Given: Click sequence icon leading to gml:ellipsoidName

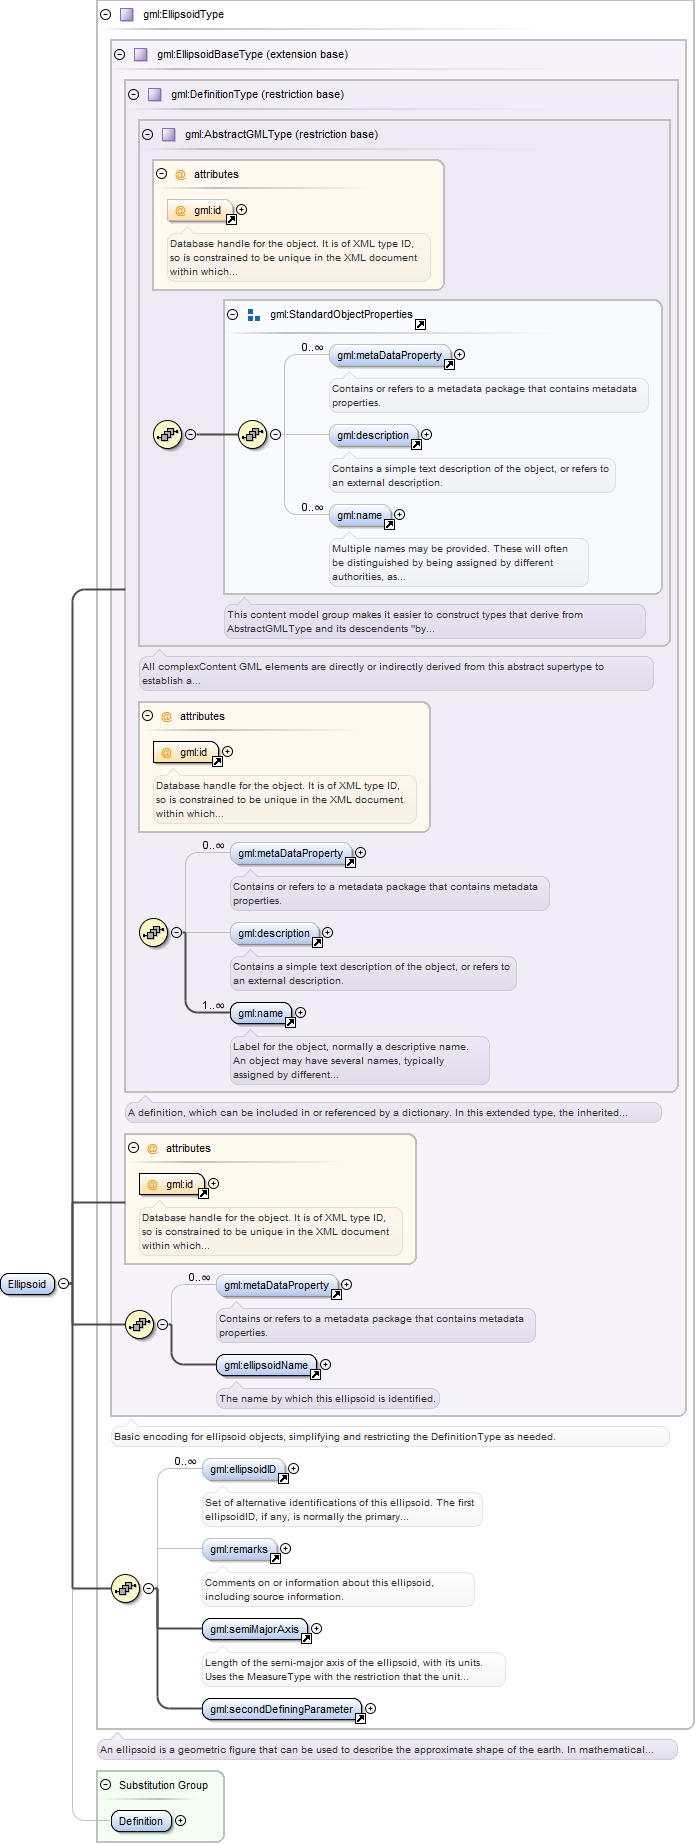Looking at the screenshot, I should tap(139, 1324).
